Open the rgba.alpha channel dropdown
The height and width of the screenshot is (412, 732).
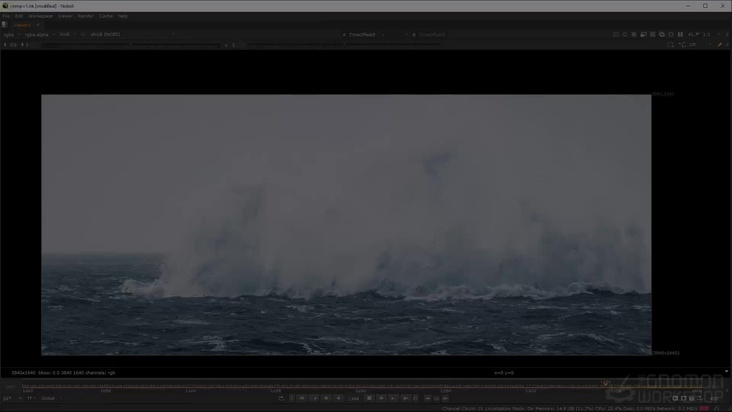pyautogui.click(x=38, y=34)
